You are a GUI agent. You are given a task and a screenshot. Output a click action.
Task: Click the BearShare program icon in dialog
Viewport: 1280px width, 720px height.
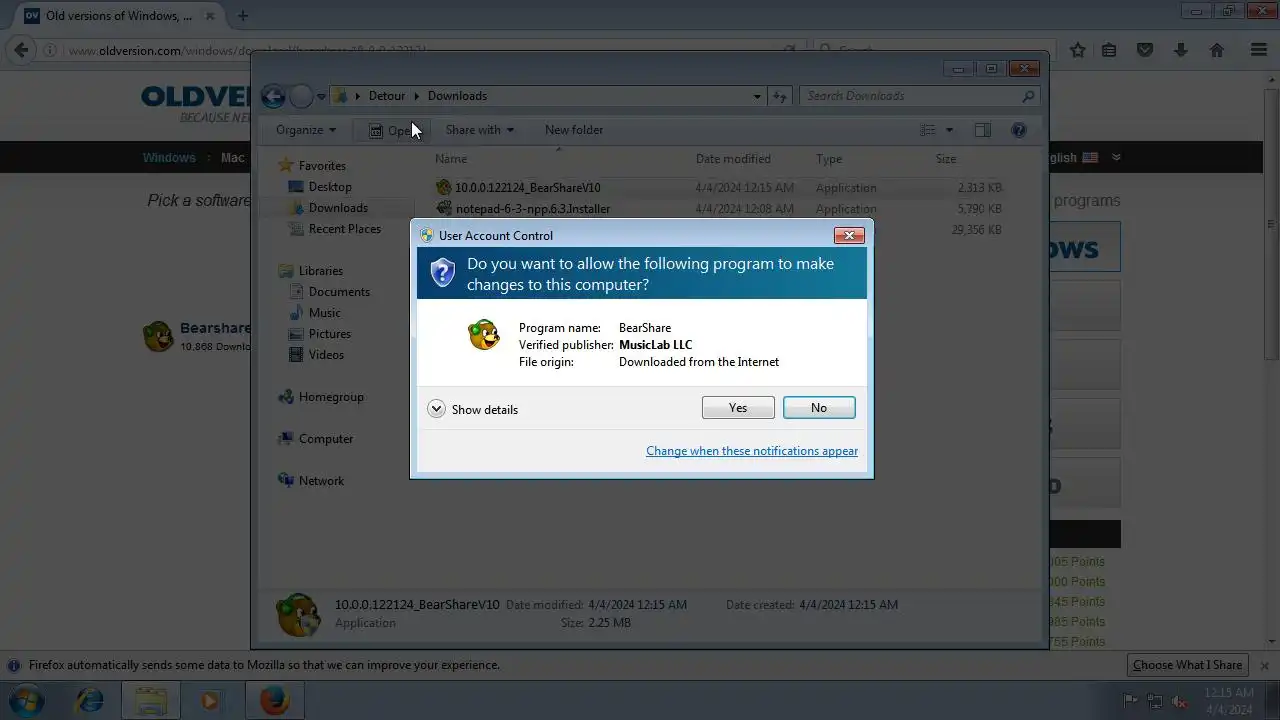pyautogui.click(x=484, y=335)
